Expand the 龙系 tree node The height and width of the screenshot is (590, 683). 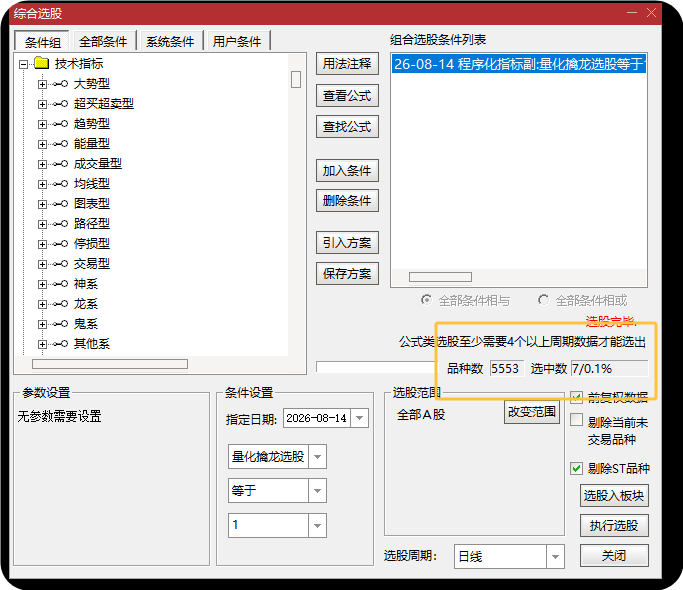[42, 305]
